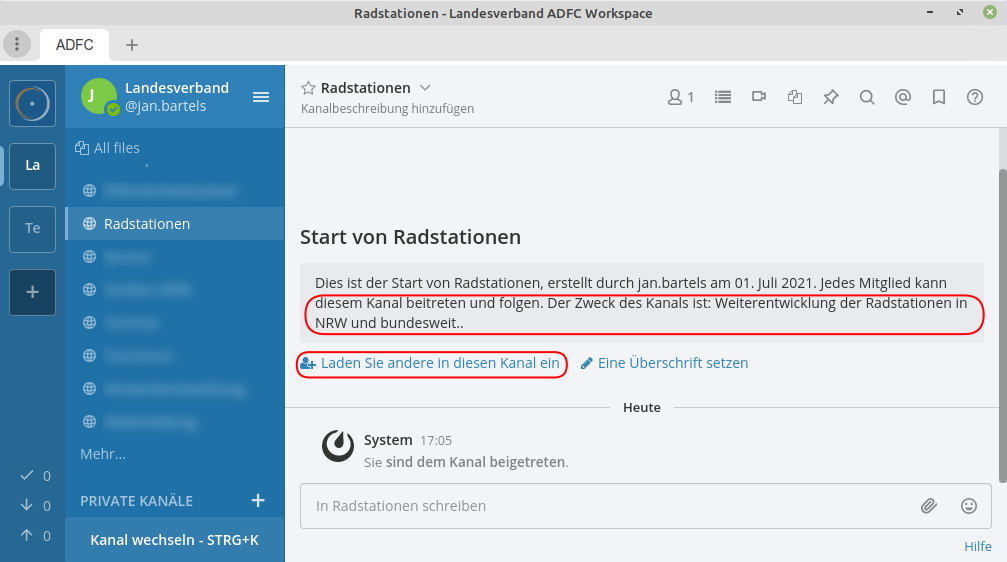The width and height of the screenshot is (1007, 562).
Task: Open the three-dot application menu
Action: [x=17, y=44]
